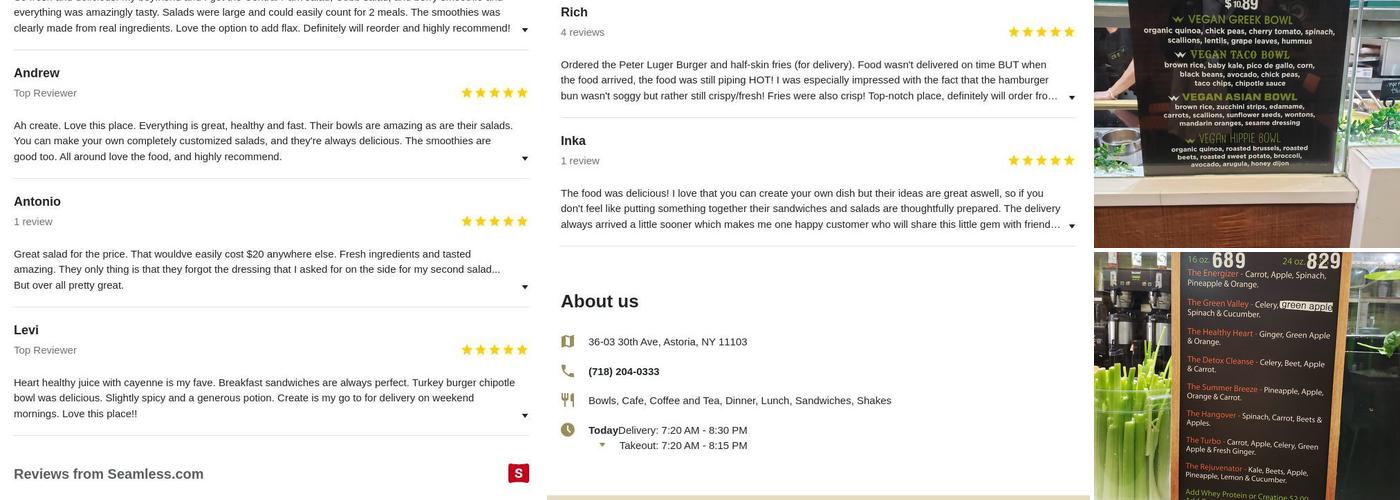Open the juice menu chalkboard photo
Image resolution: width=1400 pixels, height=500 pixels.
[x=1246, y=376]
